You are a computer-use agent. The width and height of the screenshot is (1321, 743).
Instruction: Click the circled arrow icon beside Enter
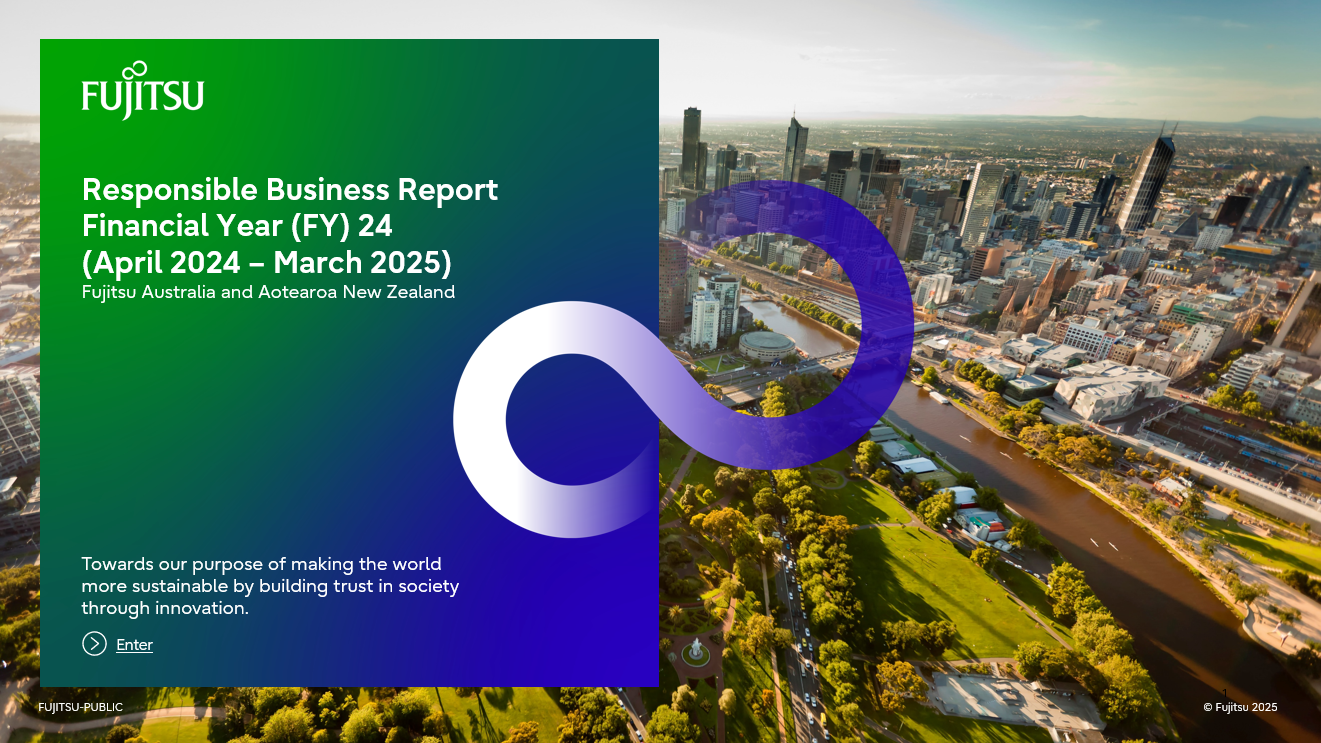(x=94, y=644)
